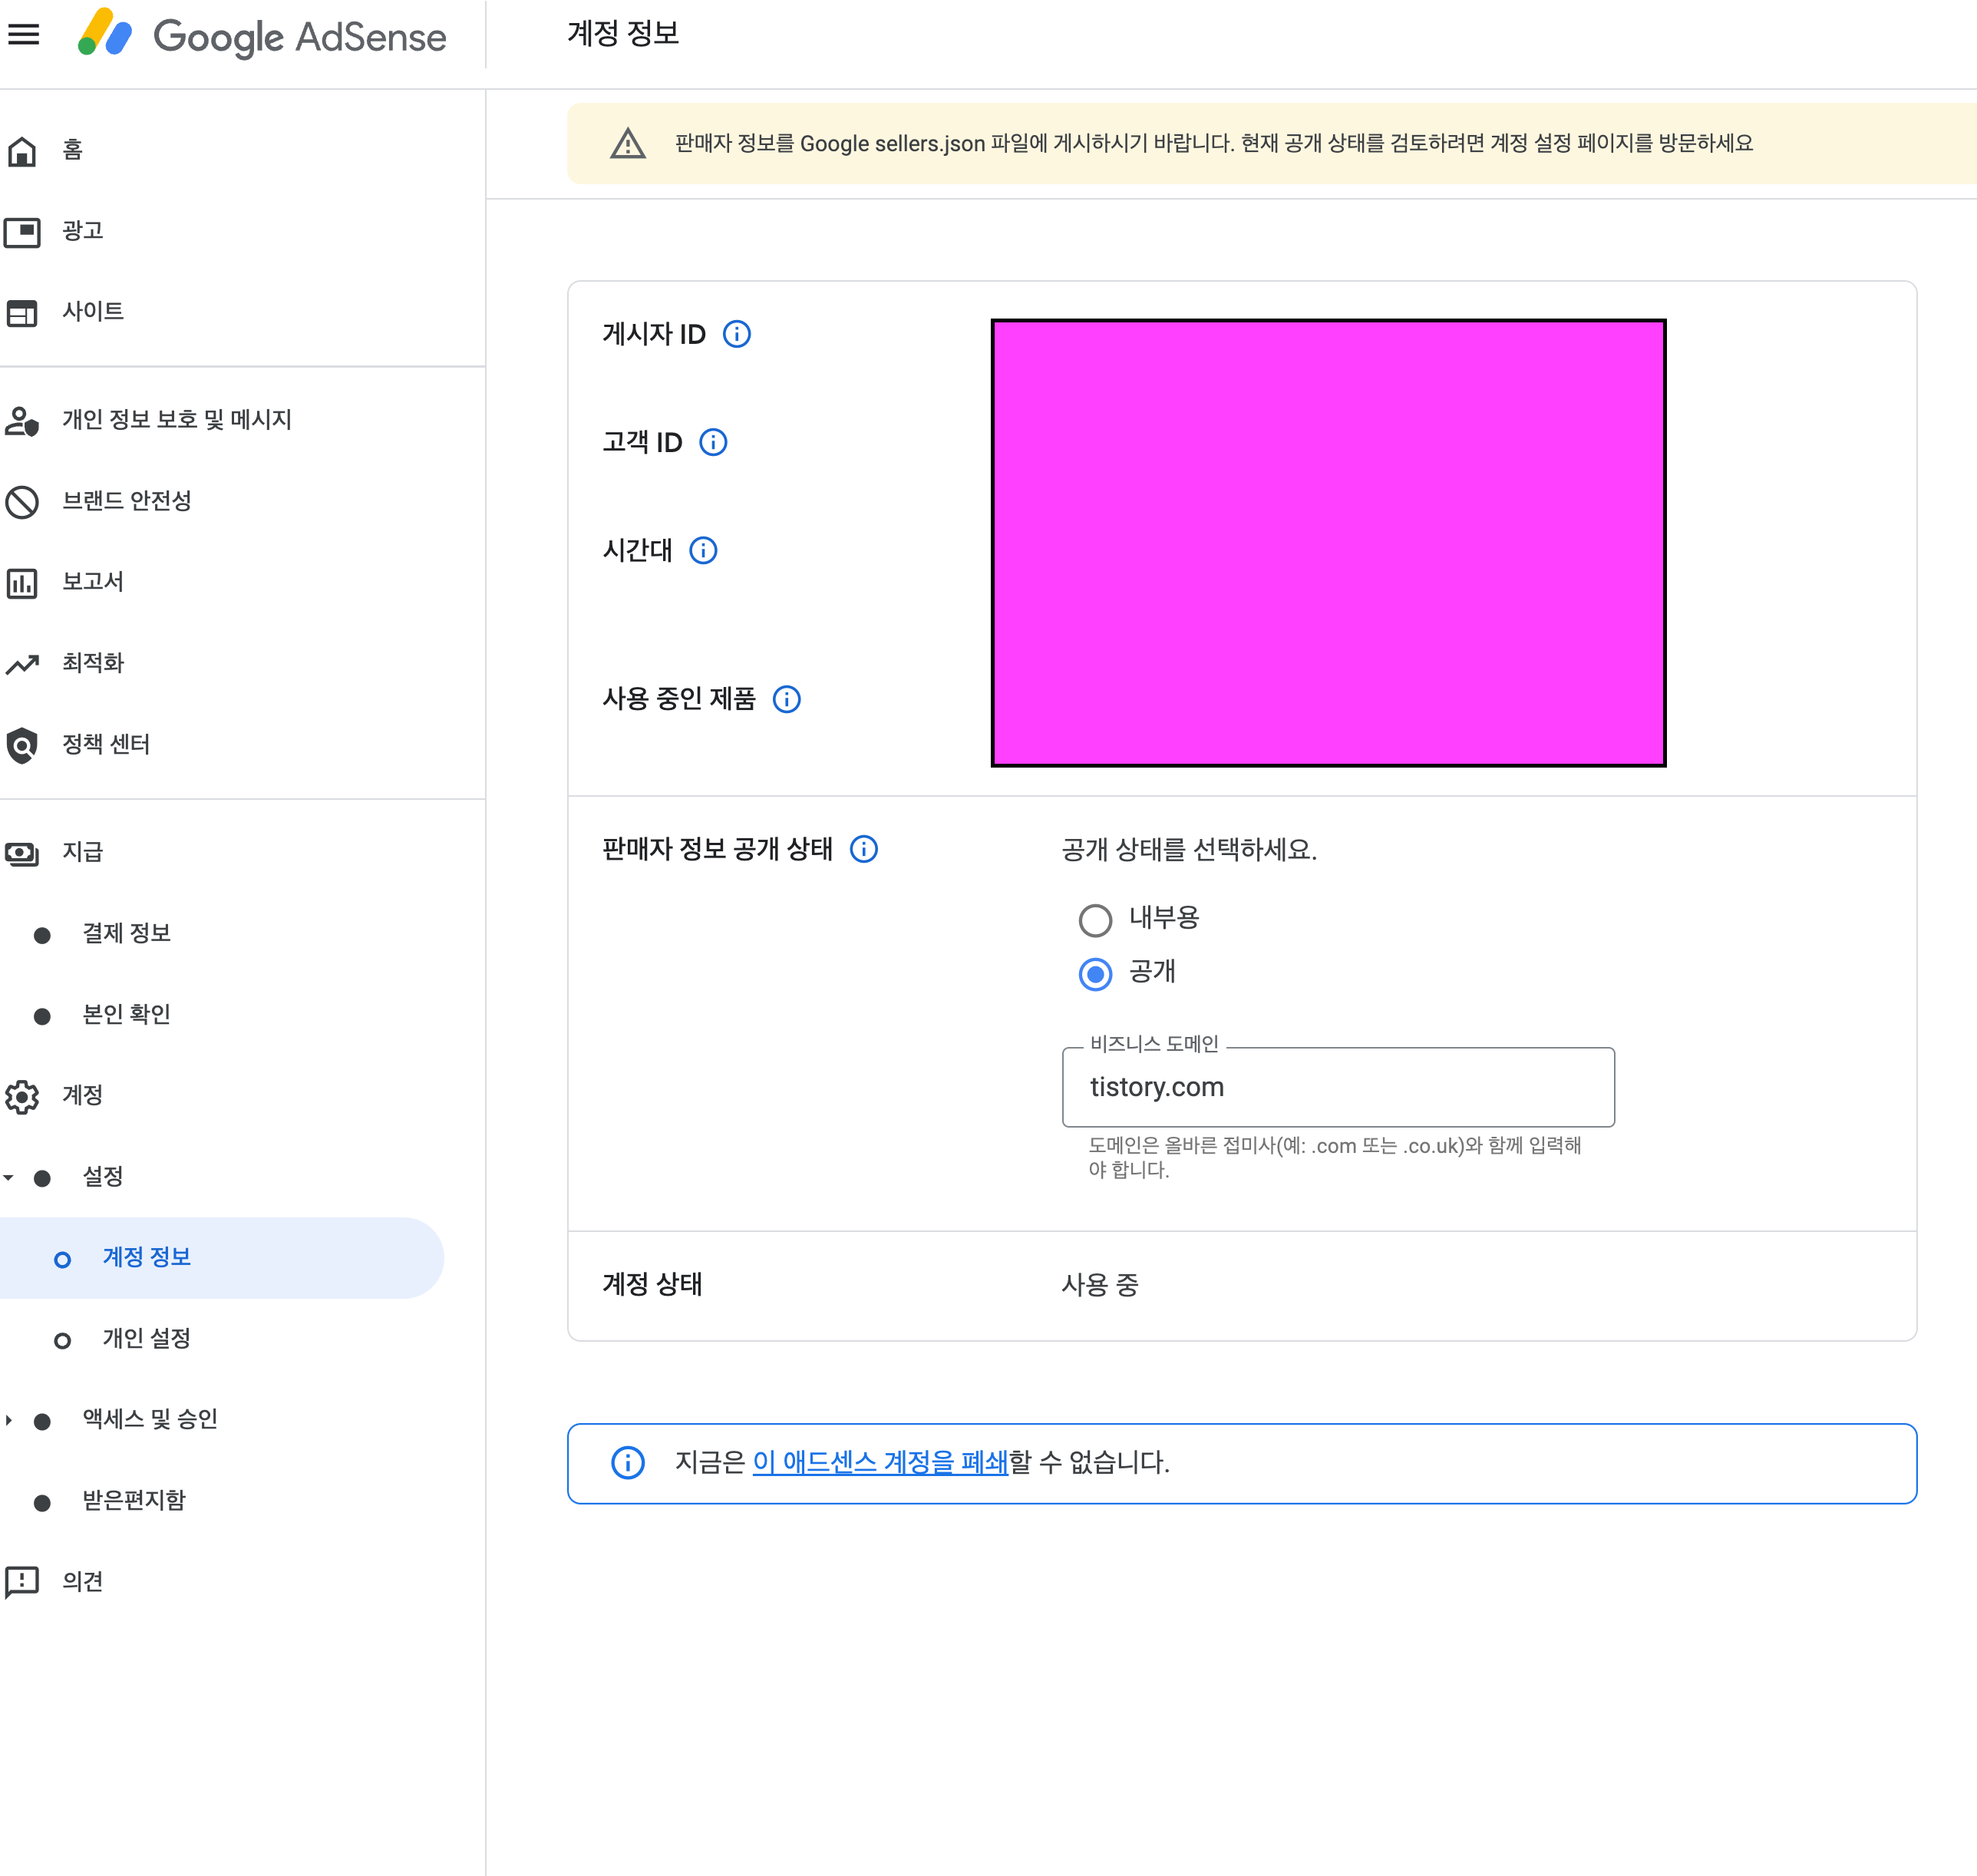This screenshot has width=1977, height=1876.
Task: Open 정책 센터 shield icon
Action: point(22,745)
